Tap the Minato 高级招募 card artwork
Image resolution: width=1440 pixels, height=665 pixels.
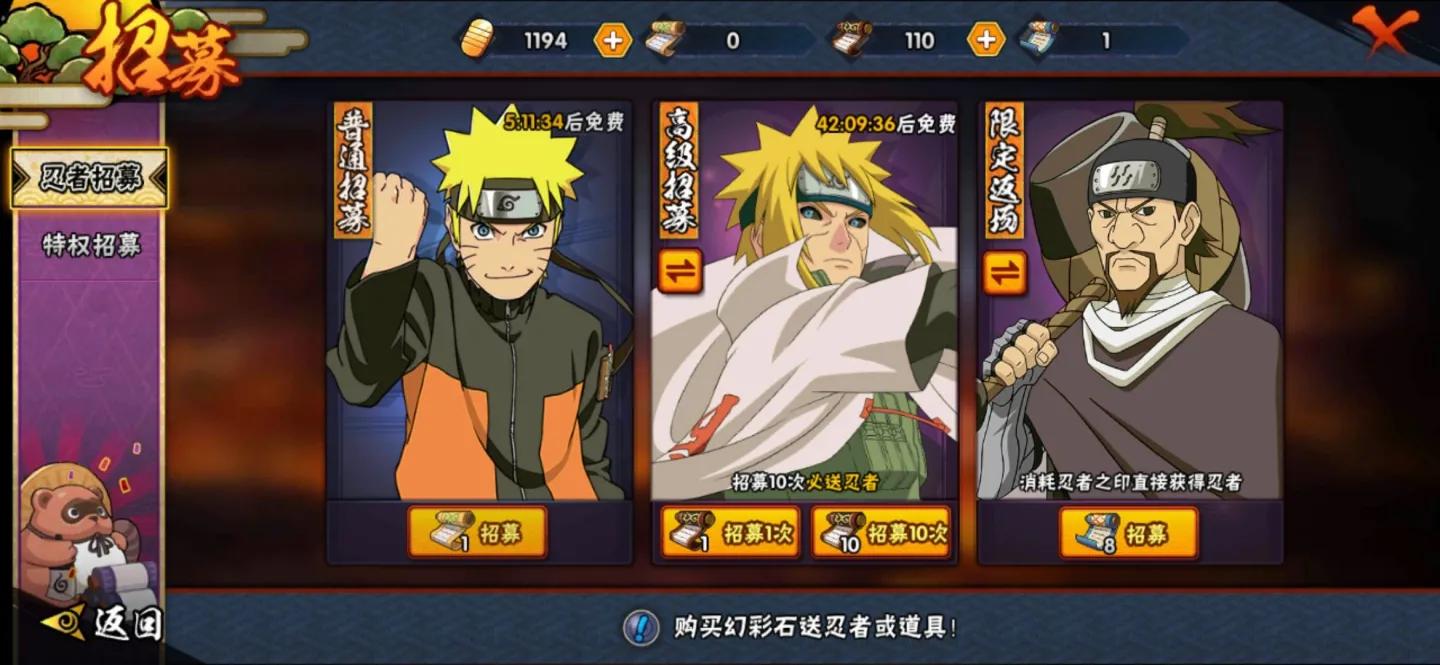pos(805,300)
